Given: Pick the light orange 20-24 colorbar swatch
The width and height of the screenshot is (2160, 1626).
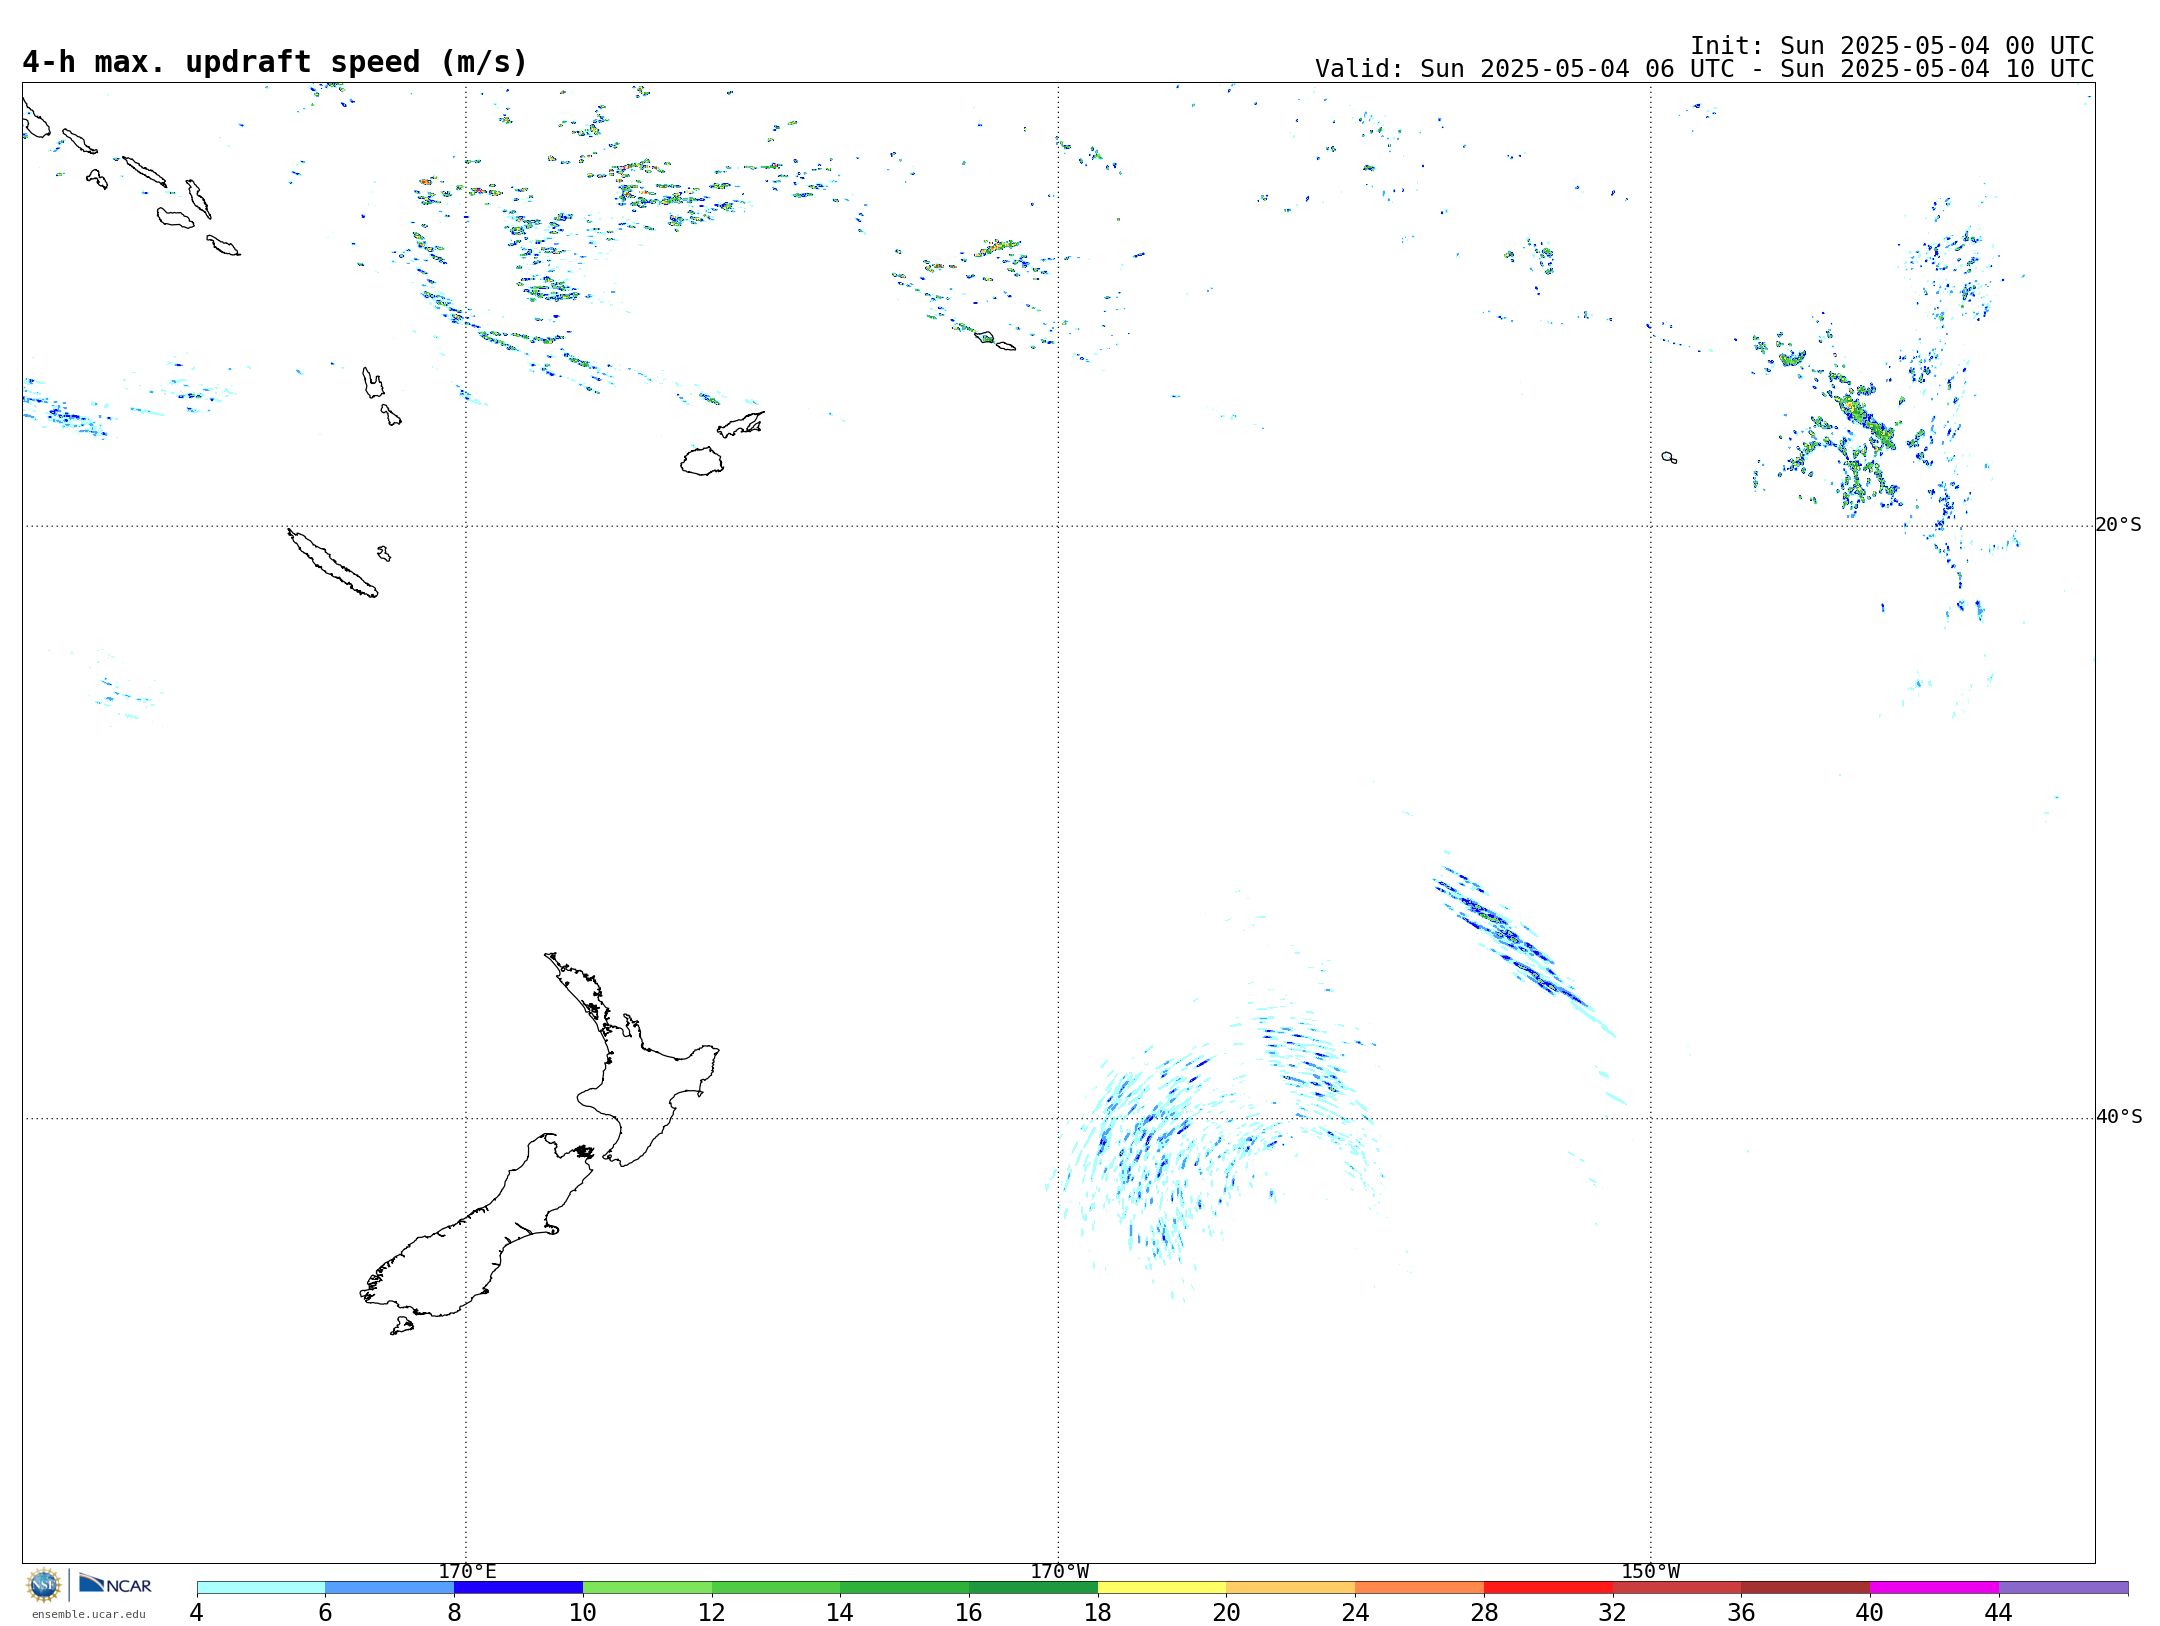Looking at the screenshot, I should coord(1291,1588).
